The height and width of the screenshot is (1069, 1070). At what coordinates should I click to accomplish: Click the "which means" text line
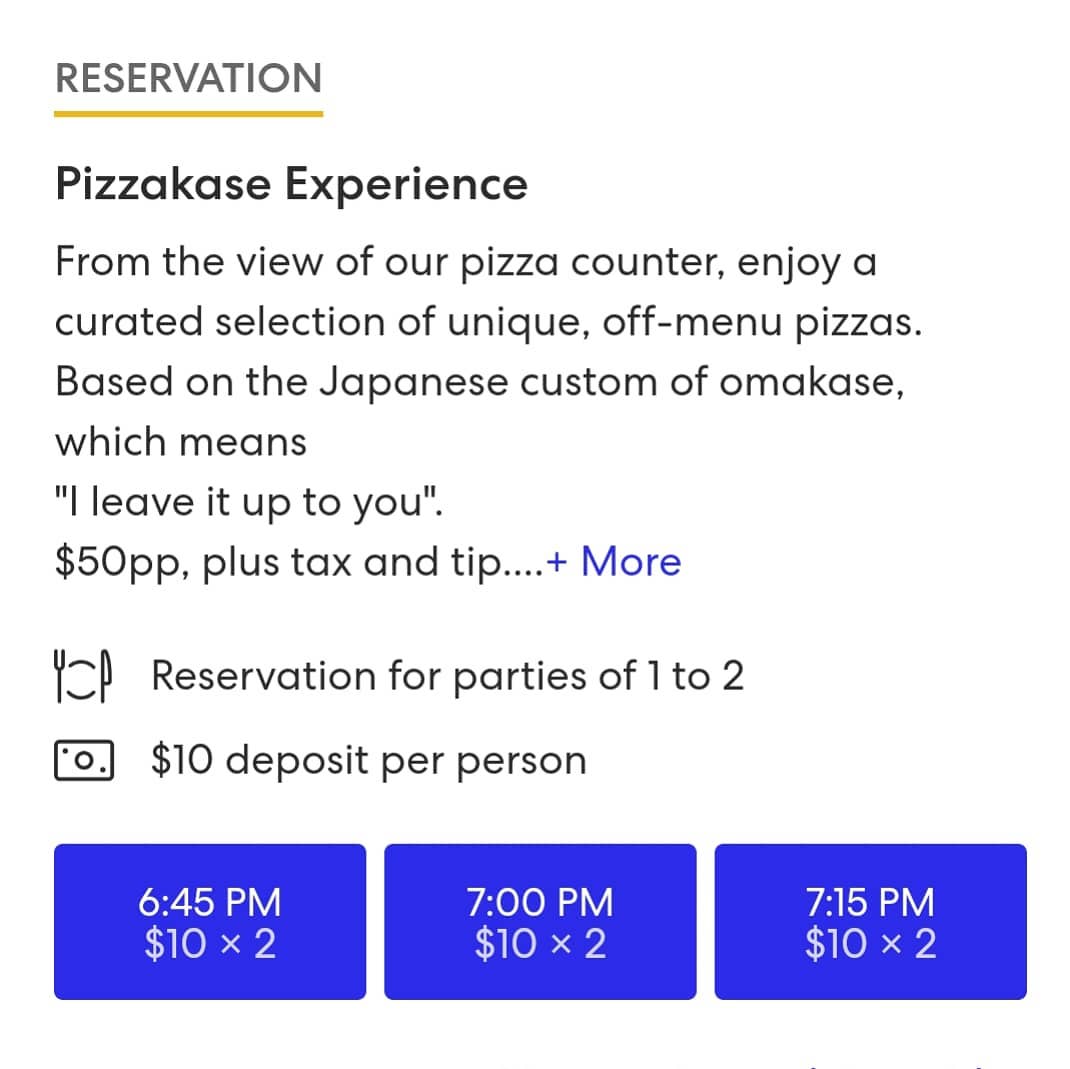coord(180,442)
